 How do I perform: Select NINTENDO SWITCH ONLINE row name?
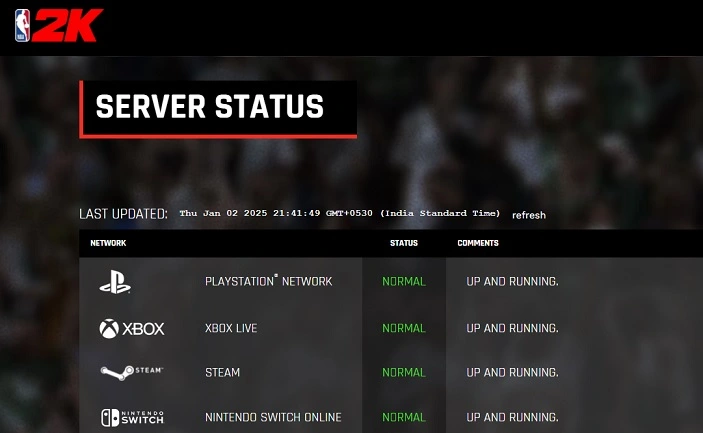[273, 417]
